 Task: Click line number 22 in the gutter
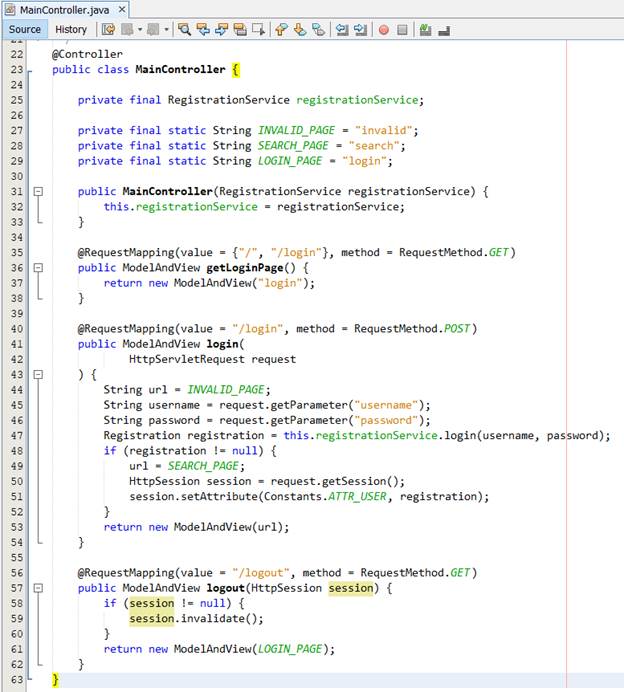pyautogui.click(x=17, y=54)
